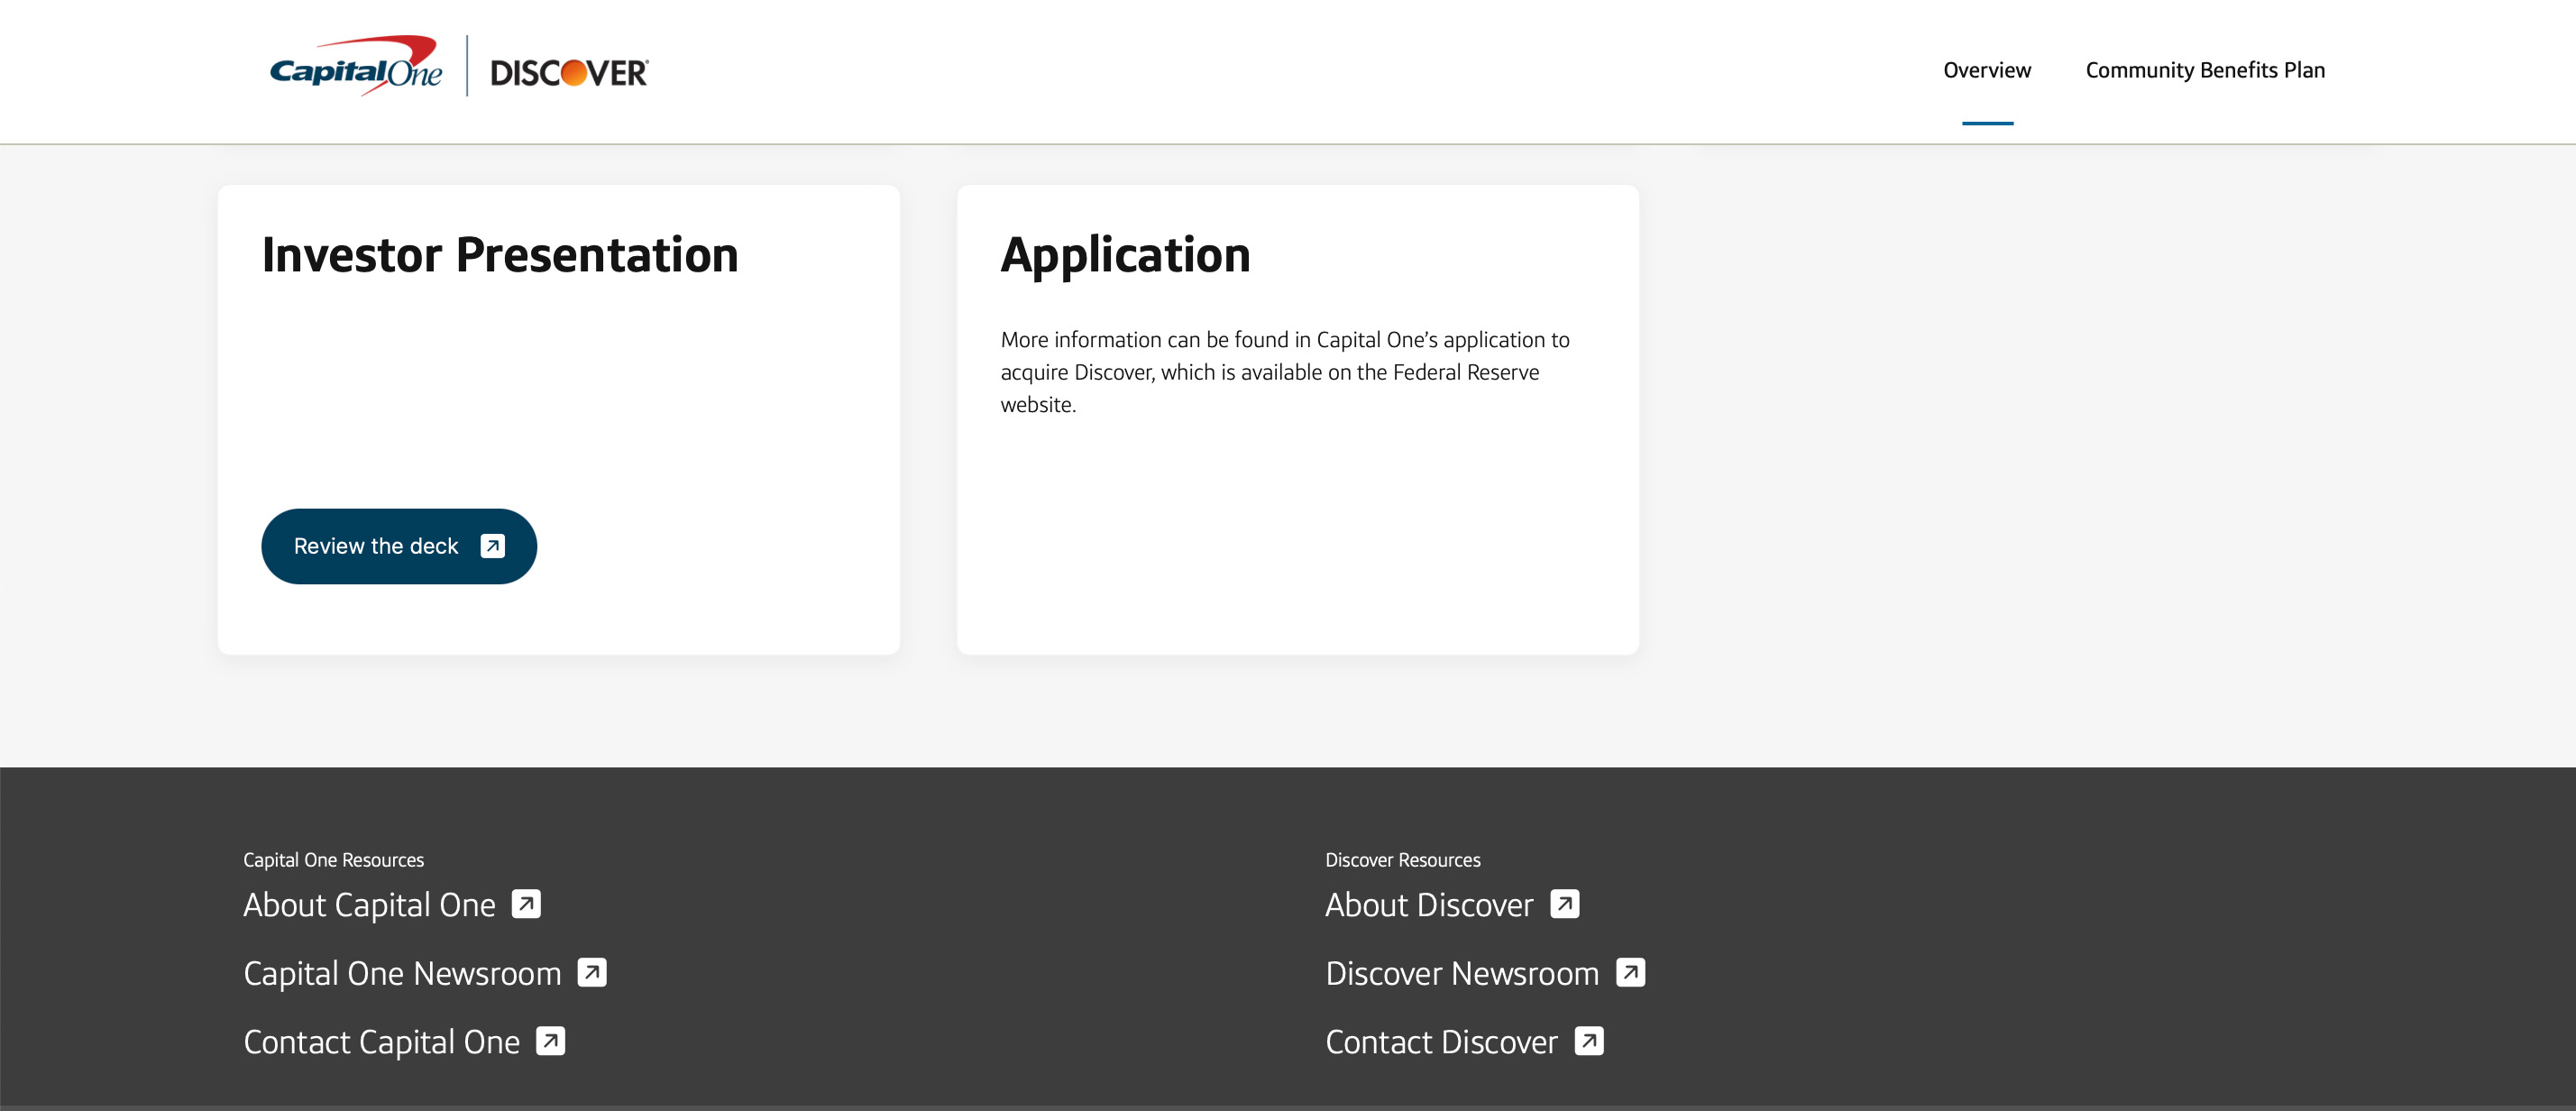The image size is (2576, 1111).
Task: Click the external link arrow beside Contact Discover
Action: (1588, 1040)
